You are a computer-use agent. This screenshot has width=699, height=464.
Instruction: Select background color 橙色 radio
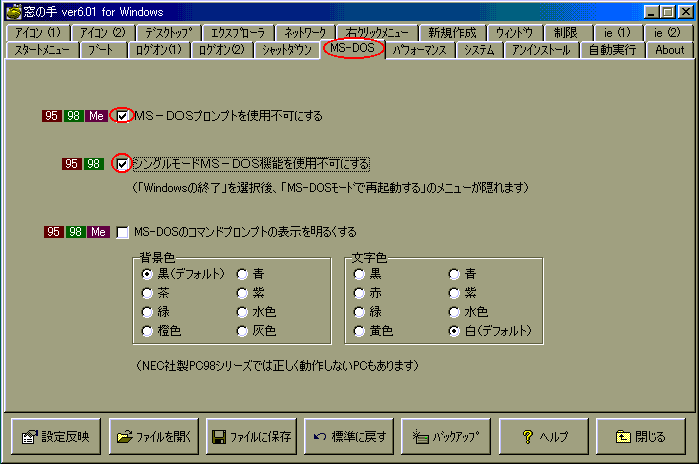click(x=147, y=331)
